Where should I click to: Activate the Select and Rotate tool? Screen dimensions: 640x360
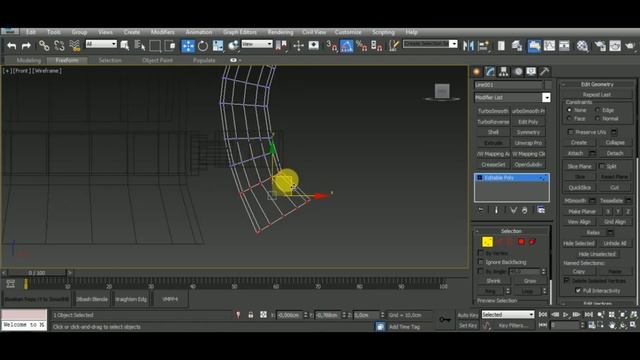point(203,46)
